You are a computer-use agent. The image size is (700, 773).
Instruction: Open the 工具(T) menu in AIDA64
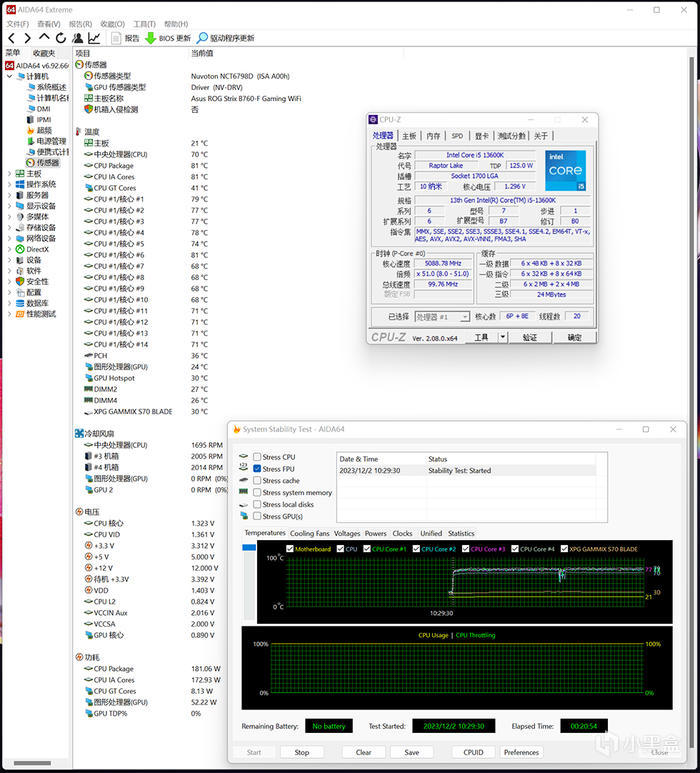(x=144, y=24)
